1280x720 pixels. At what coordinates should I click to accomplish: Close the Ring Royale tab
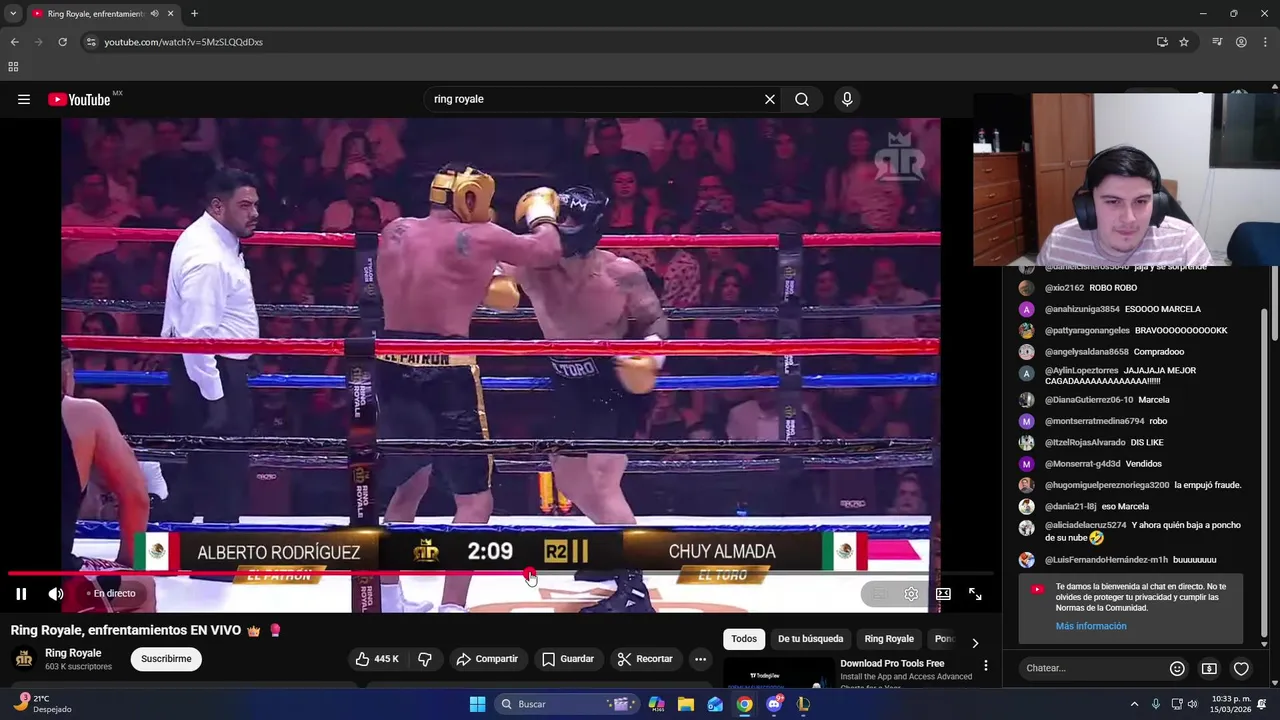tap(170, 14)
